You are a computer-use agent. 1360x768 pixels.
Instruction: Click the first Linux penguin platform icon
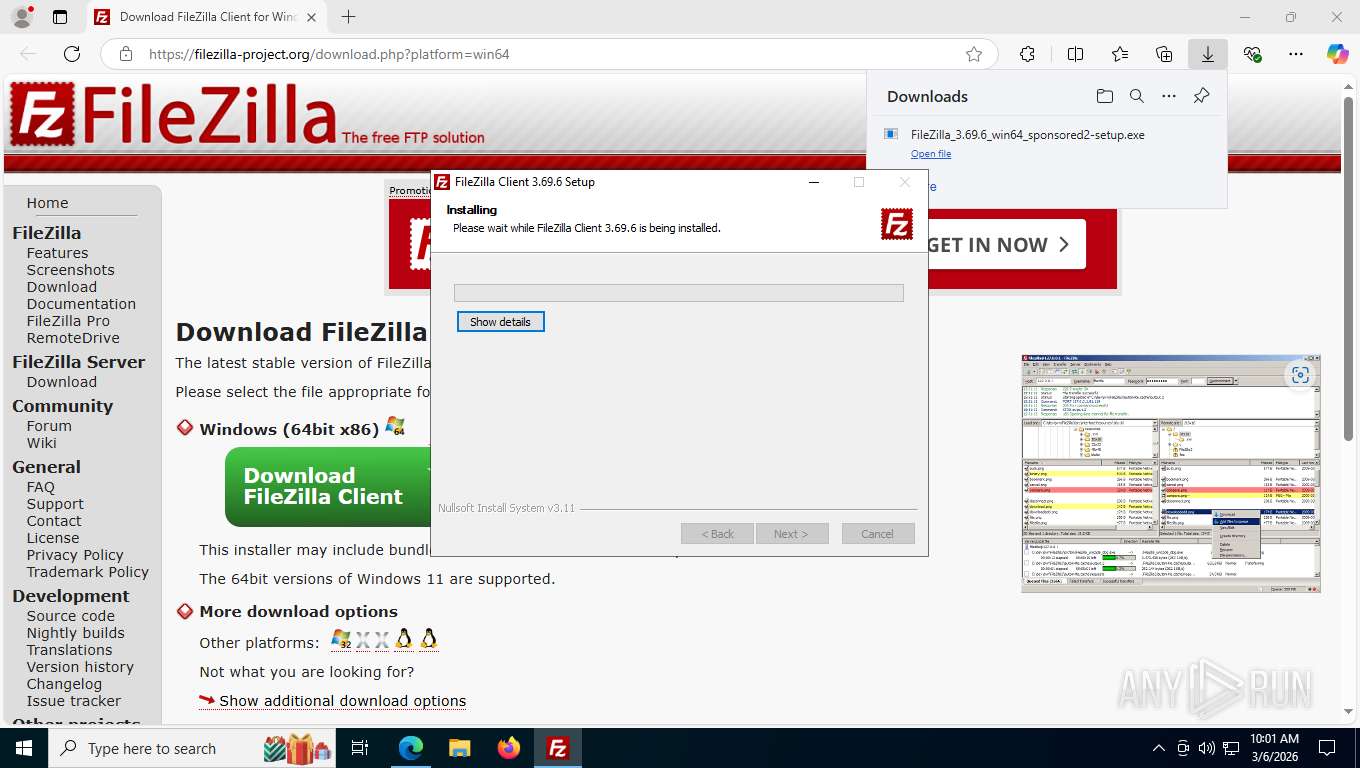click(x=404, y=640)
